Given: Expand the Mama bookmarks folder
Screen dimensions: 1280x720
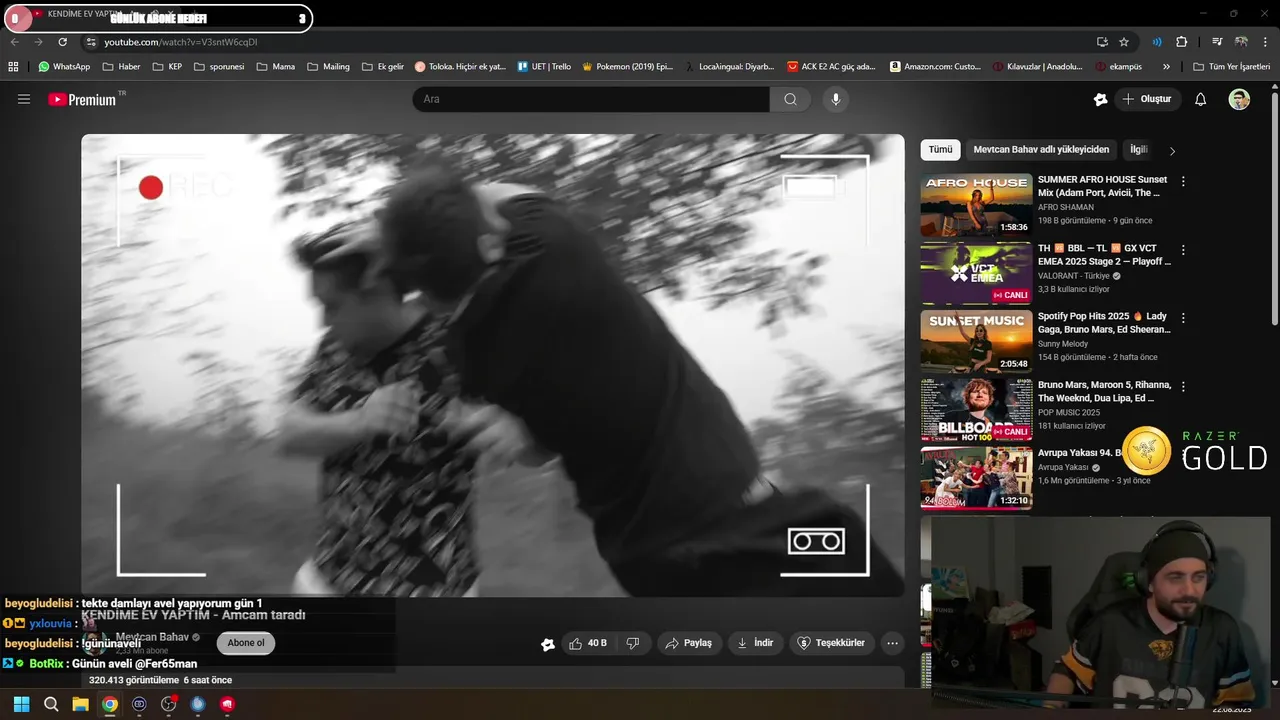Looking at the screenshot, I should (x=275, y=67).
